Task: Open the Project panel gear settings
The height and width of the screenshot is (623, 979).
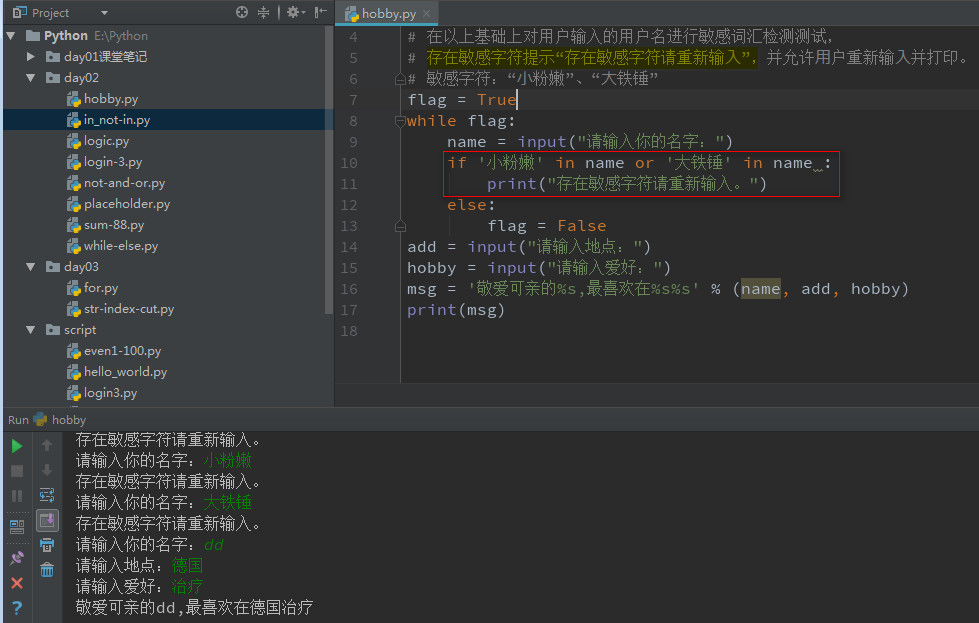Action: [294, 12]
